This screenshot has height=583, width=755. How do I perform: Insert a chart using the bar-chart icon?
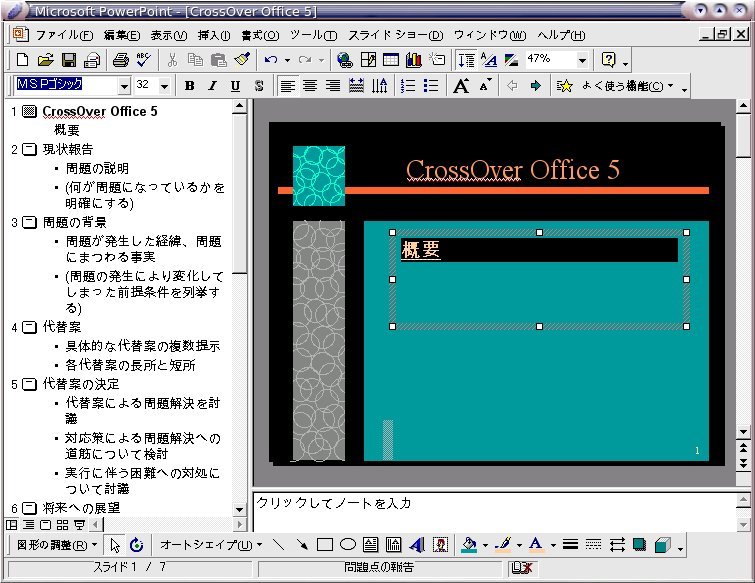click(x=414, y=60)
